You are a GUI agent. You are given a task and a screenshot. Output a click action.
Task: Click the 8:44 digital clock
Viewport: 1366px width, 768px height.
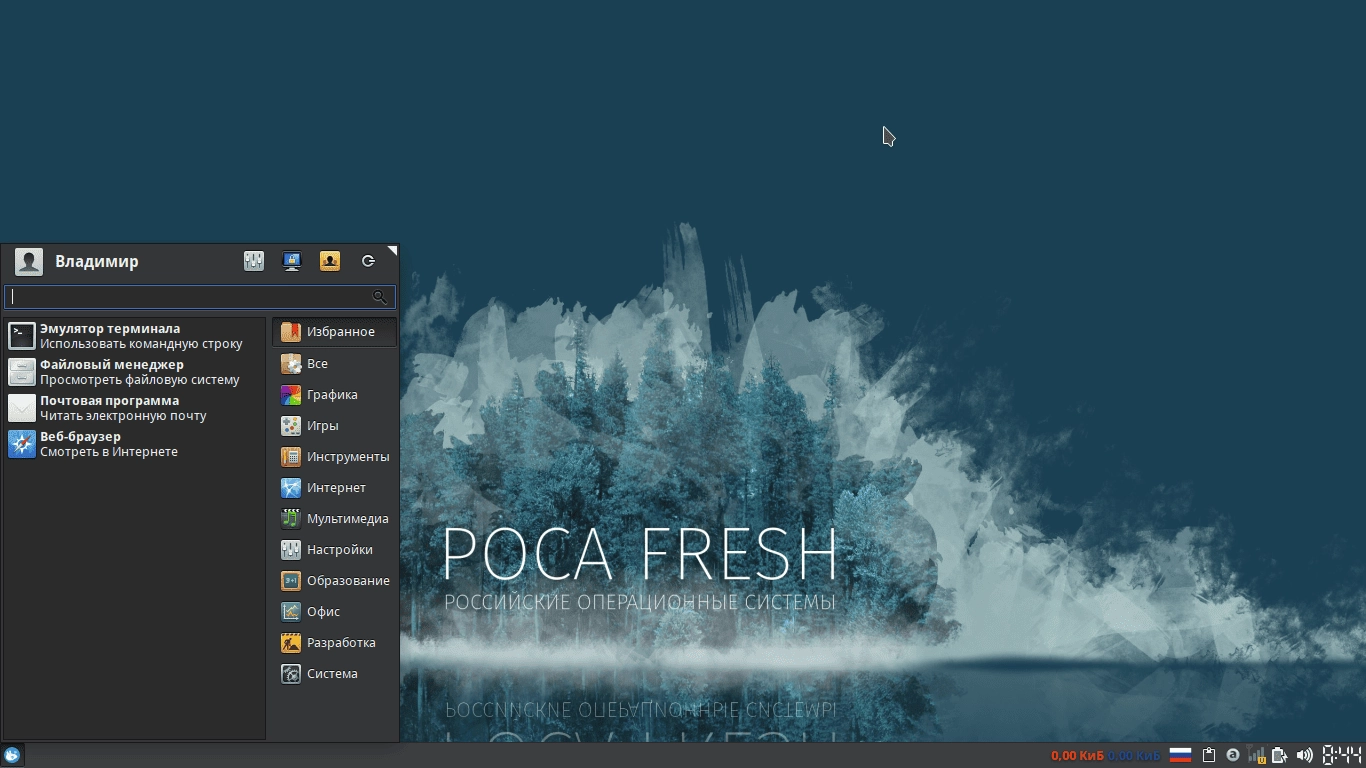tap(1342, 755)
